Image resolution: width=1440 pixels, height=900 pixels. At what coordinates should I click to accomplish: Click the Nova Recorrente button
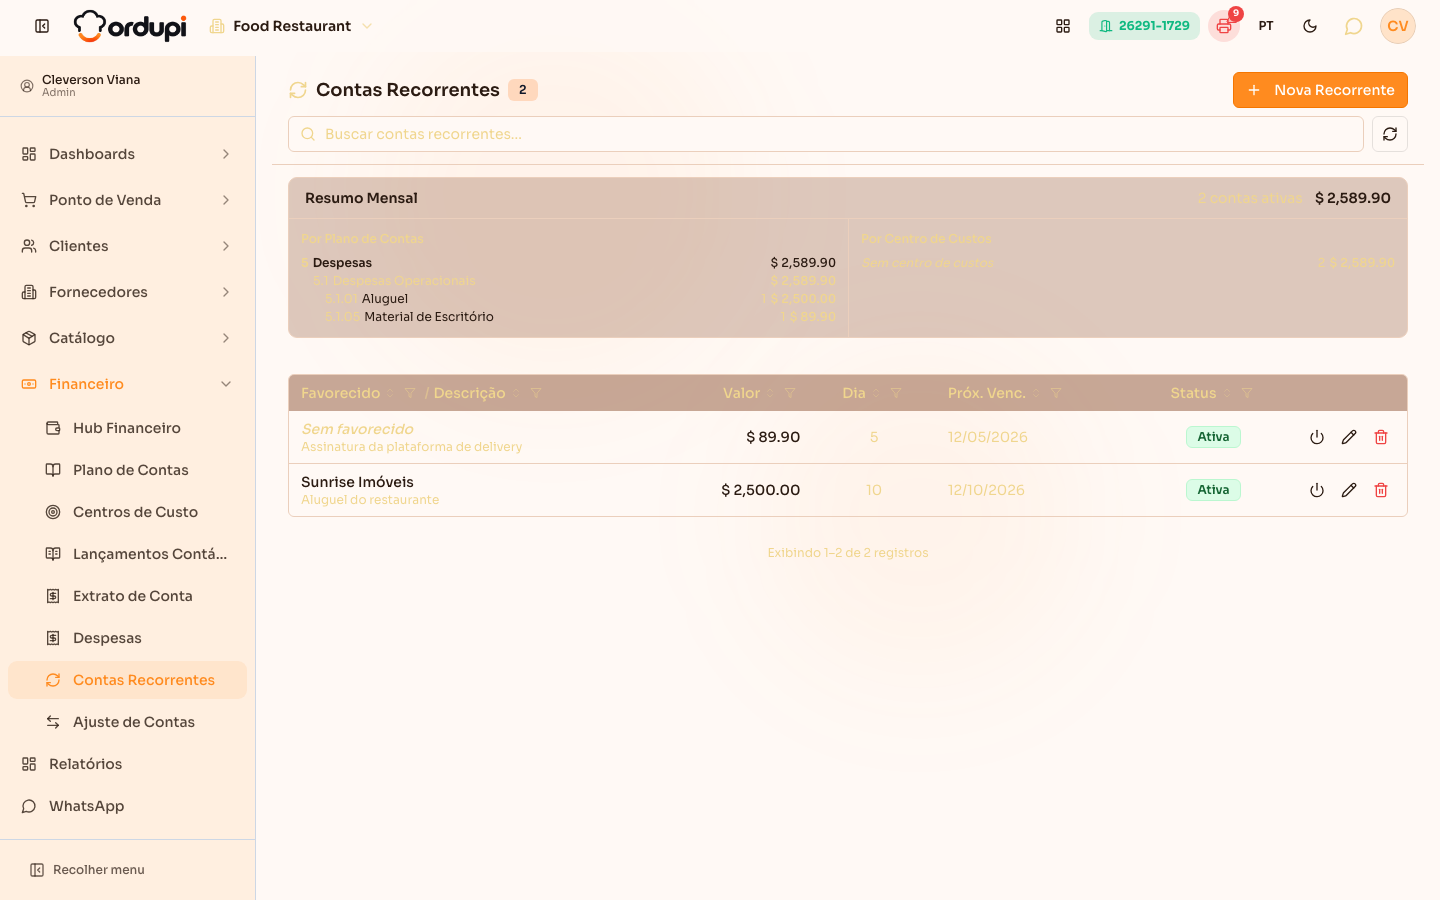(x=1320, y=90)
